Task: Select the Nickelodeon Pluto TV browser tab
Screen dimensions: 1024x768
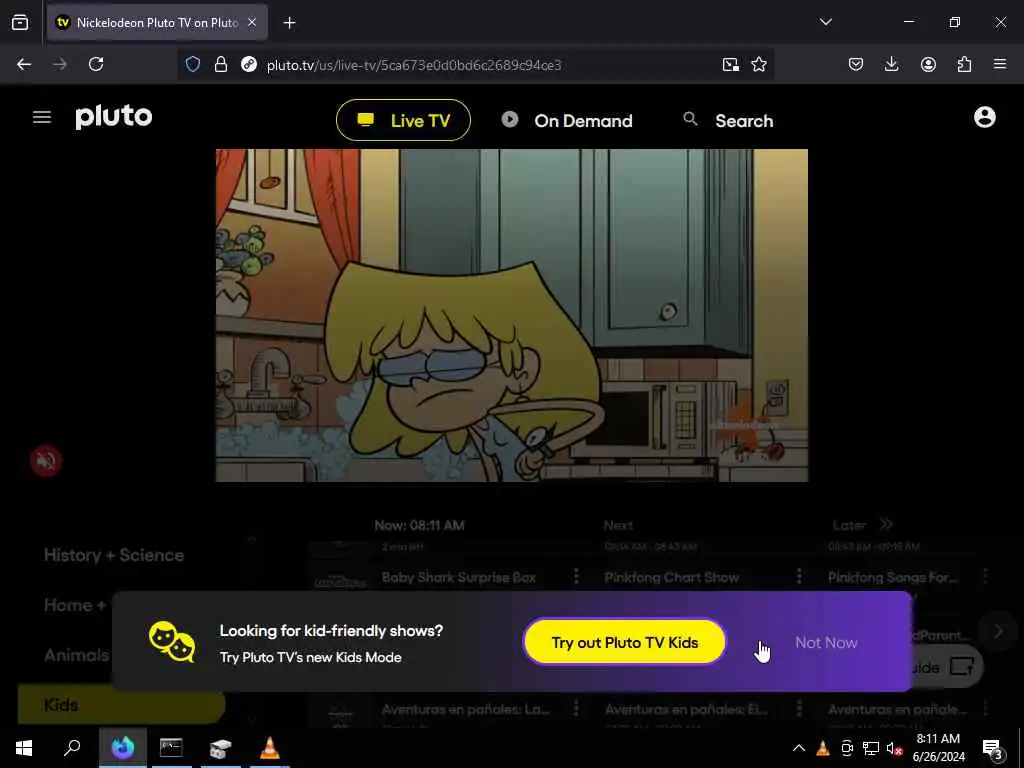Action: coord(157,23)
